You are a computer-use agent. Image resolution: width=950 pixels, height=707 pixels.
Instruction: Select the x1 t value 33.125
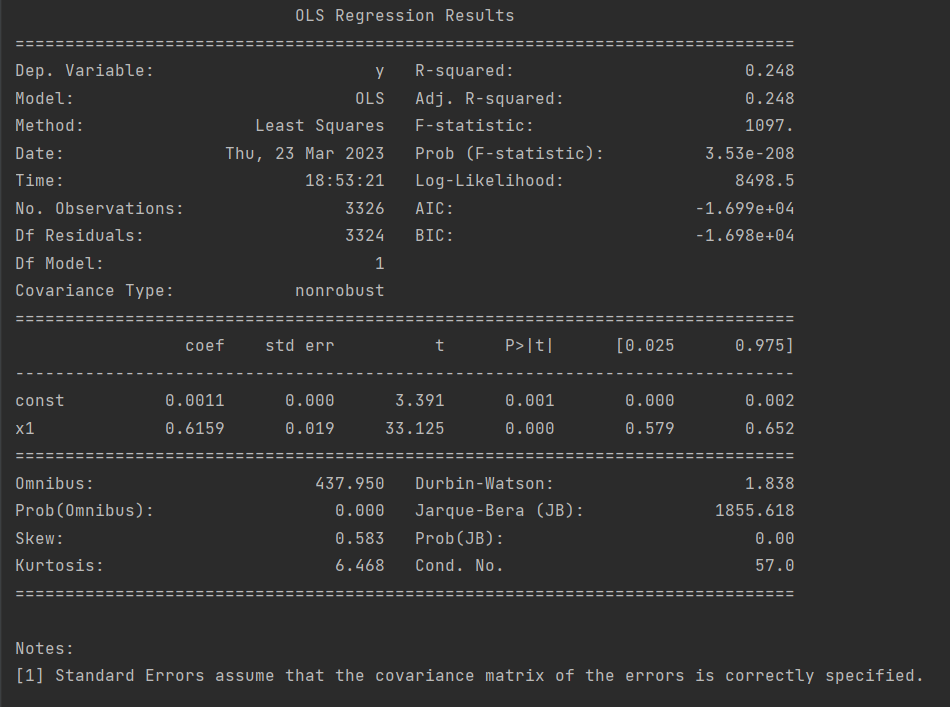pos(414,429)
